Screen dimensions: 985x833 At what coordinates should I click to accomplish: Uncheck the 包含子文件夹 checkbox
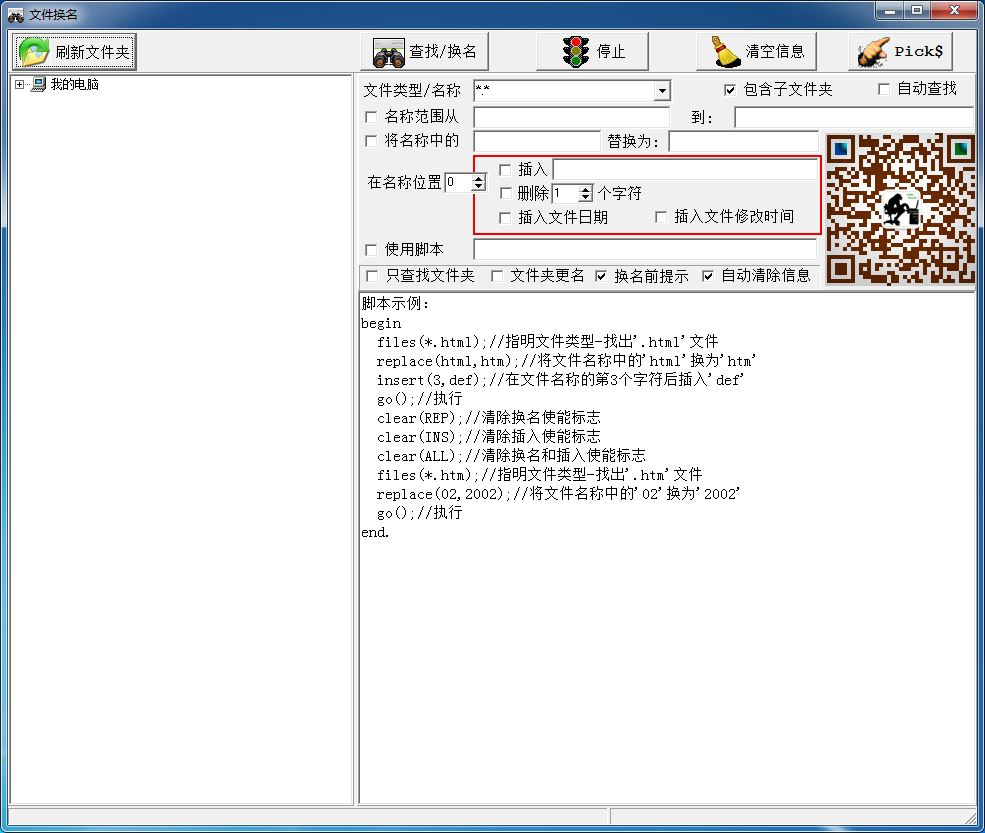coord(730,90)
